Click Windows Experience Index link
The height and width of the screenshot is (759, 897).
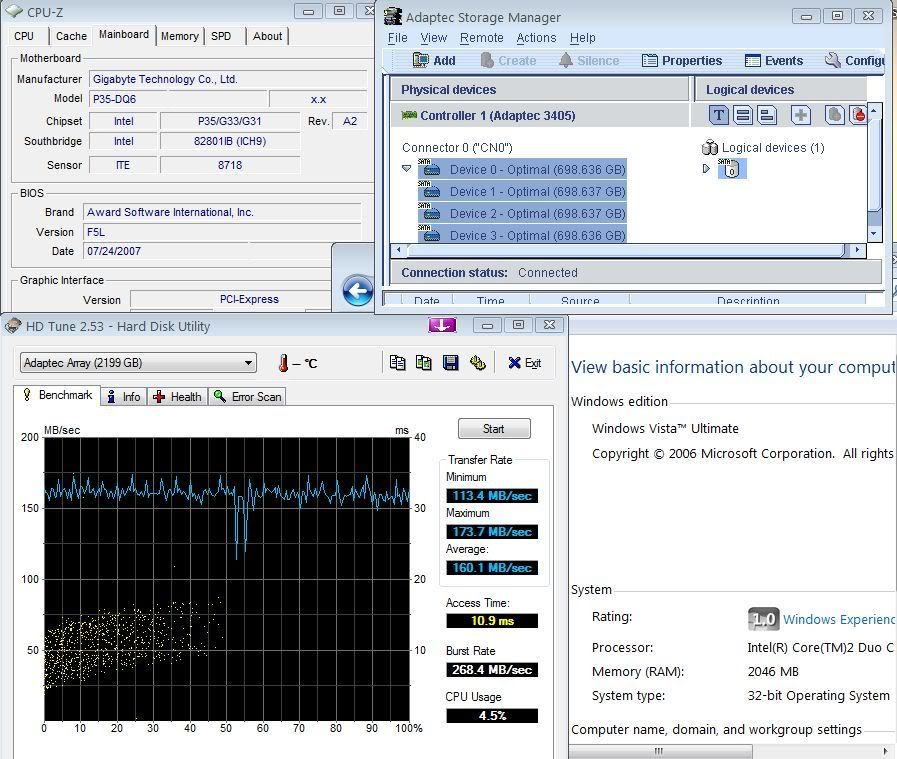(x=838, y=619)
